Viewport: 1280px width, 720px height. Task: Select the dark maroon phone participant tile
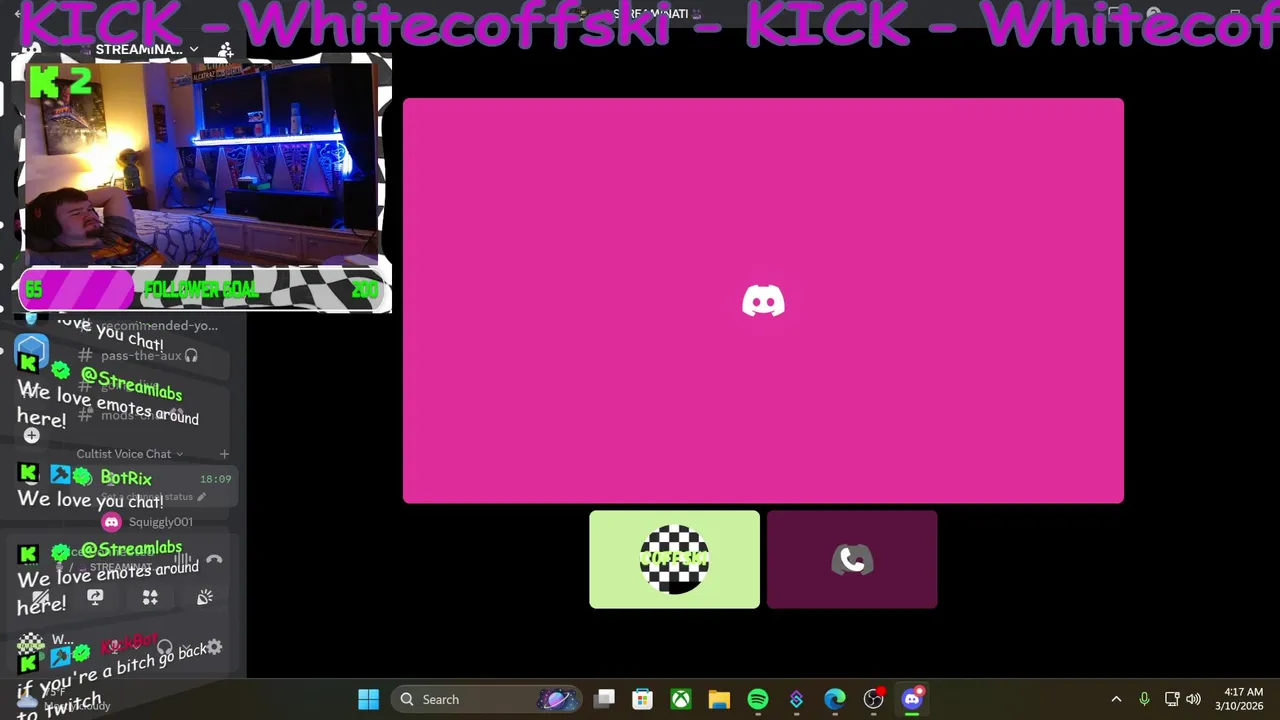pyautogui.click(x=852, y=559)
